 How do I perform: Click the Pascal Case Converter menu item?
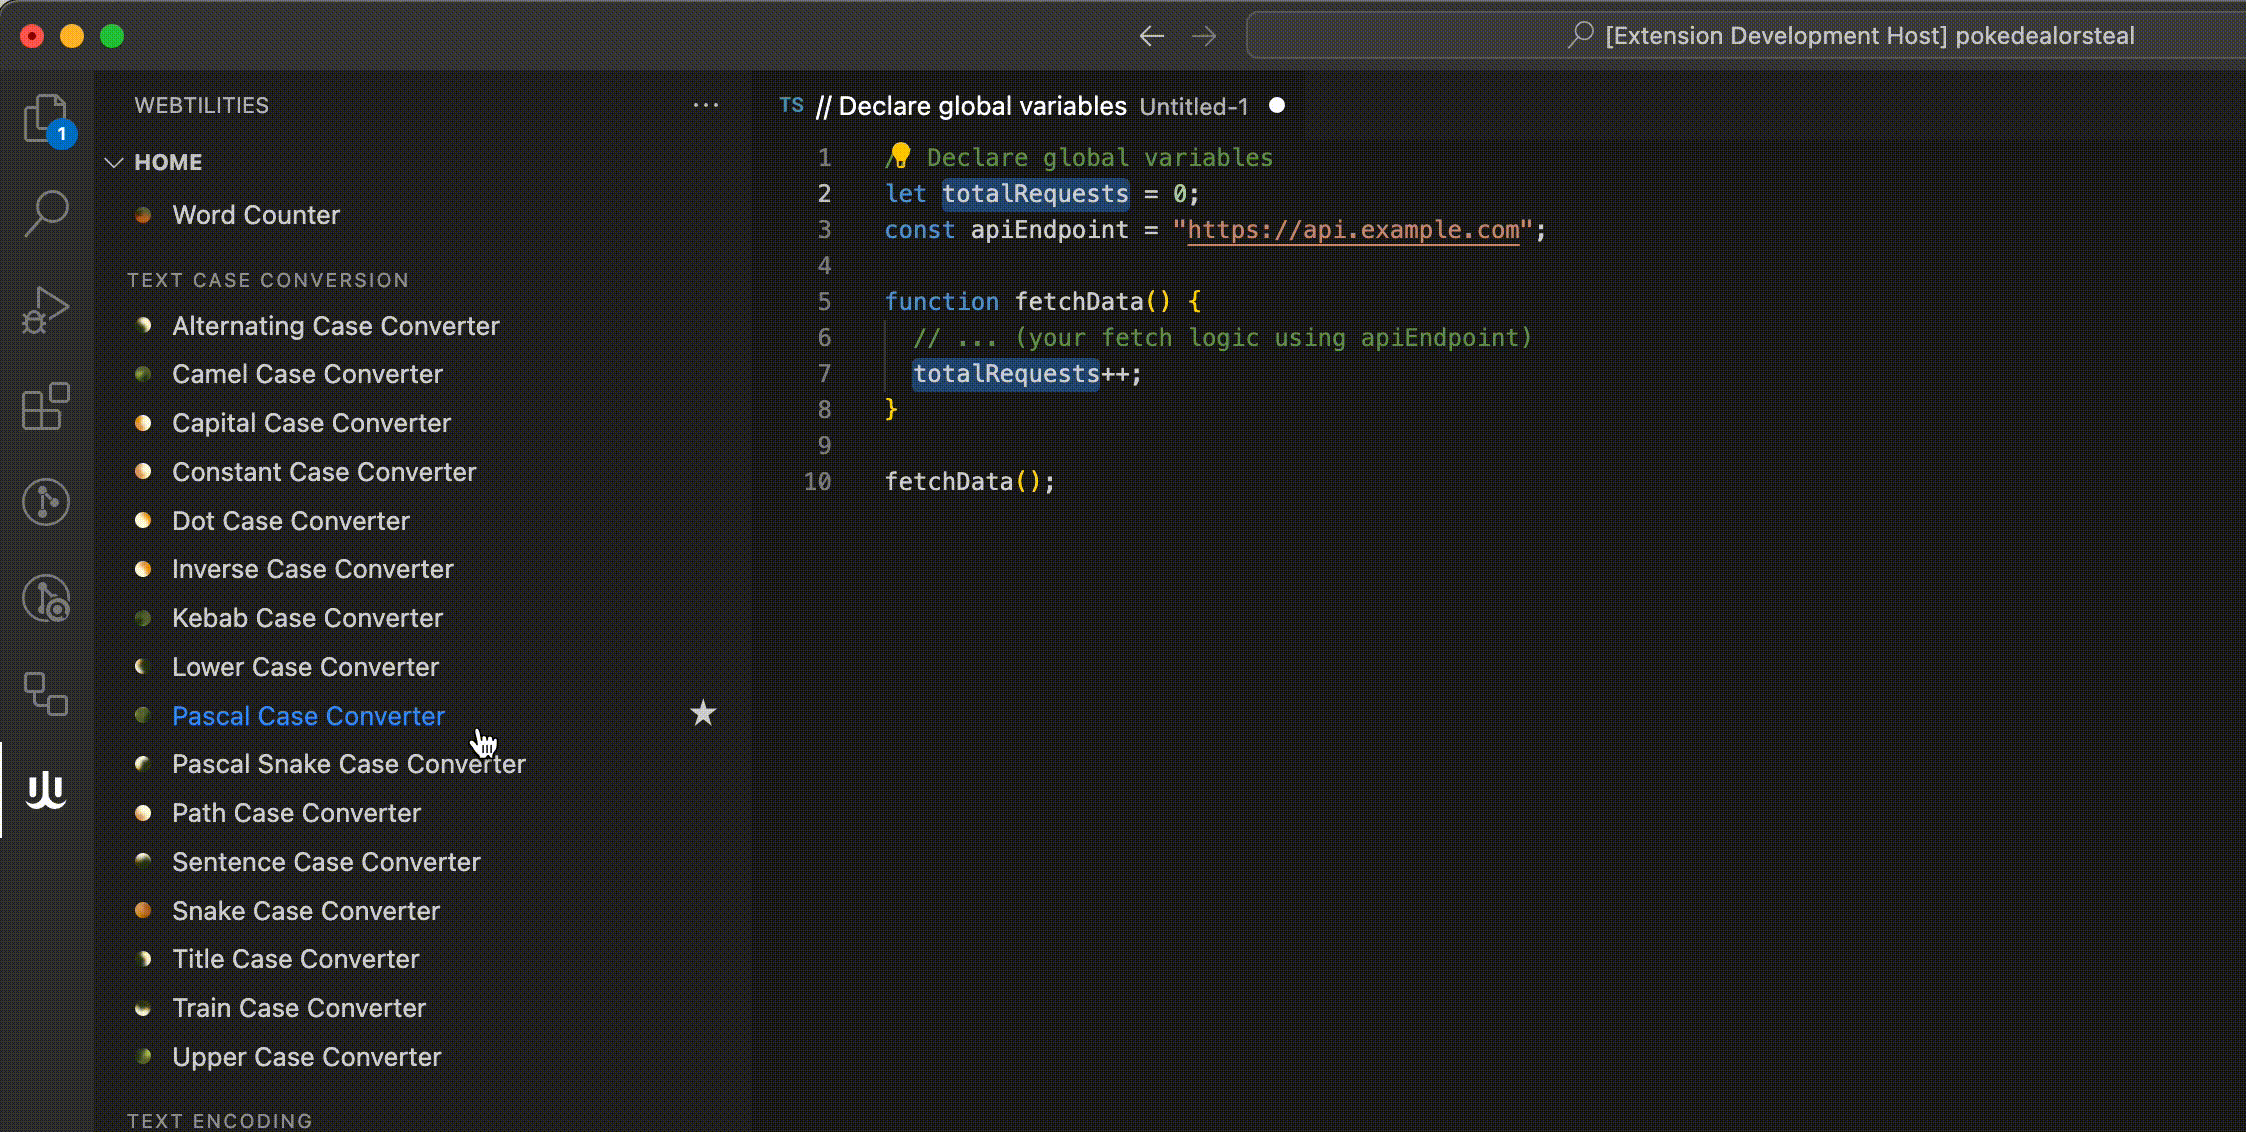[309, 716]
